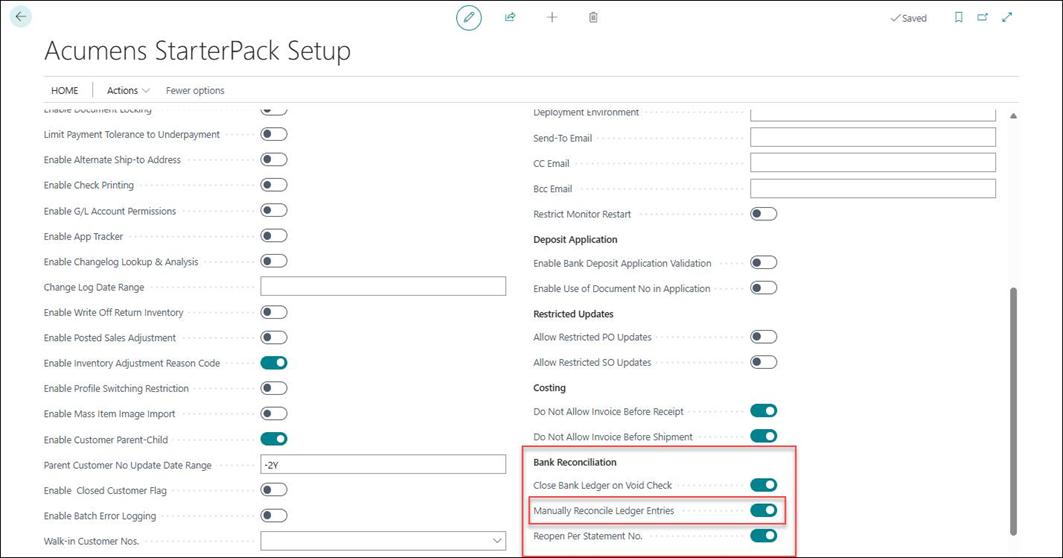
Task: Click the Change Log Date Range field
Action: click(x=383, y=286)
